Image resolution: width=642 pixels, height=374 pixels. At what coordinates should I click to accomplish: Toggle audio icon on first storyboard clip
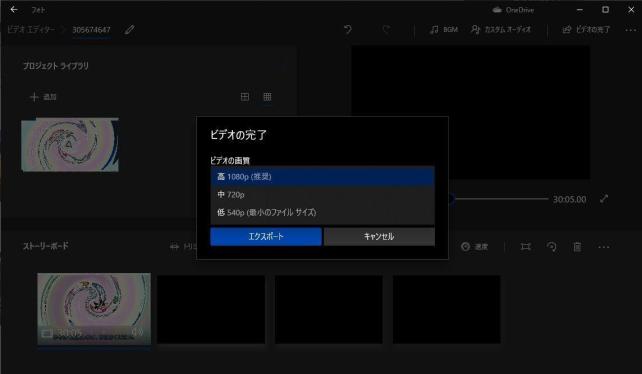click(x=137, y=332)
